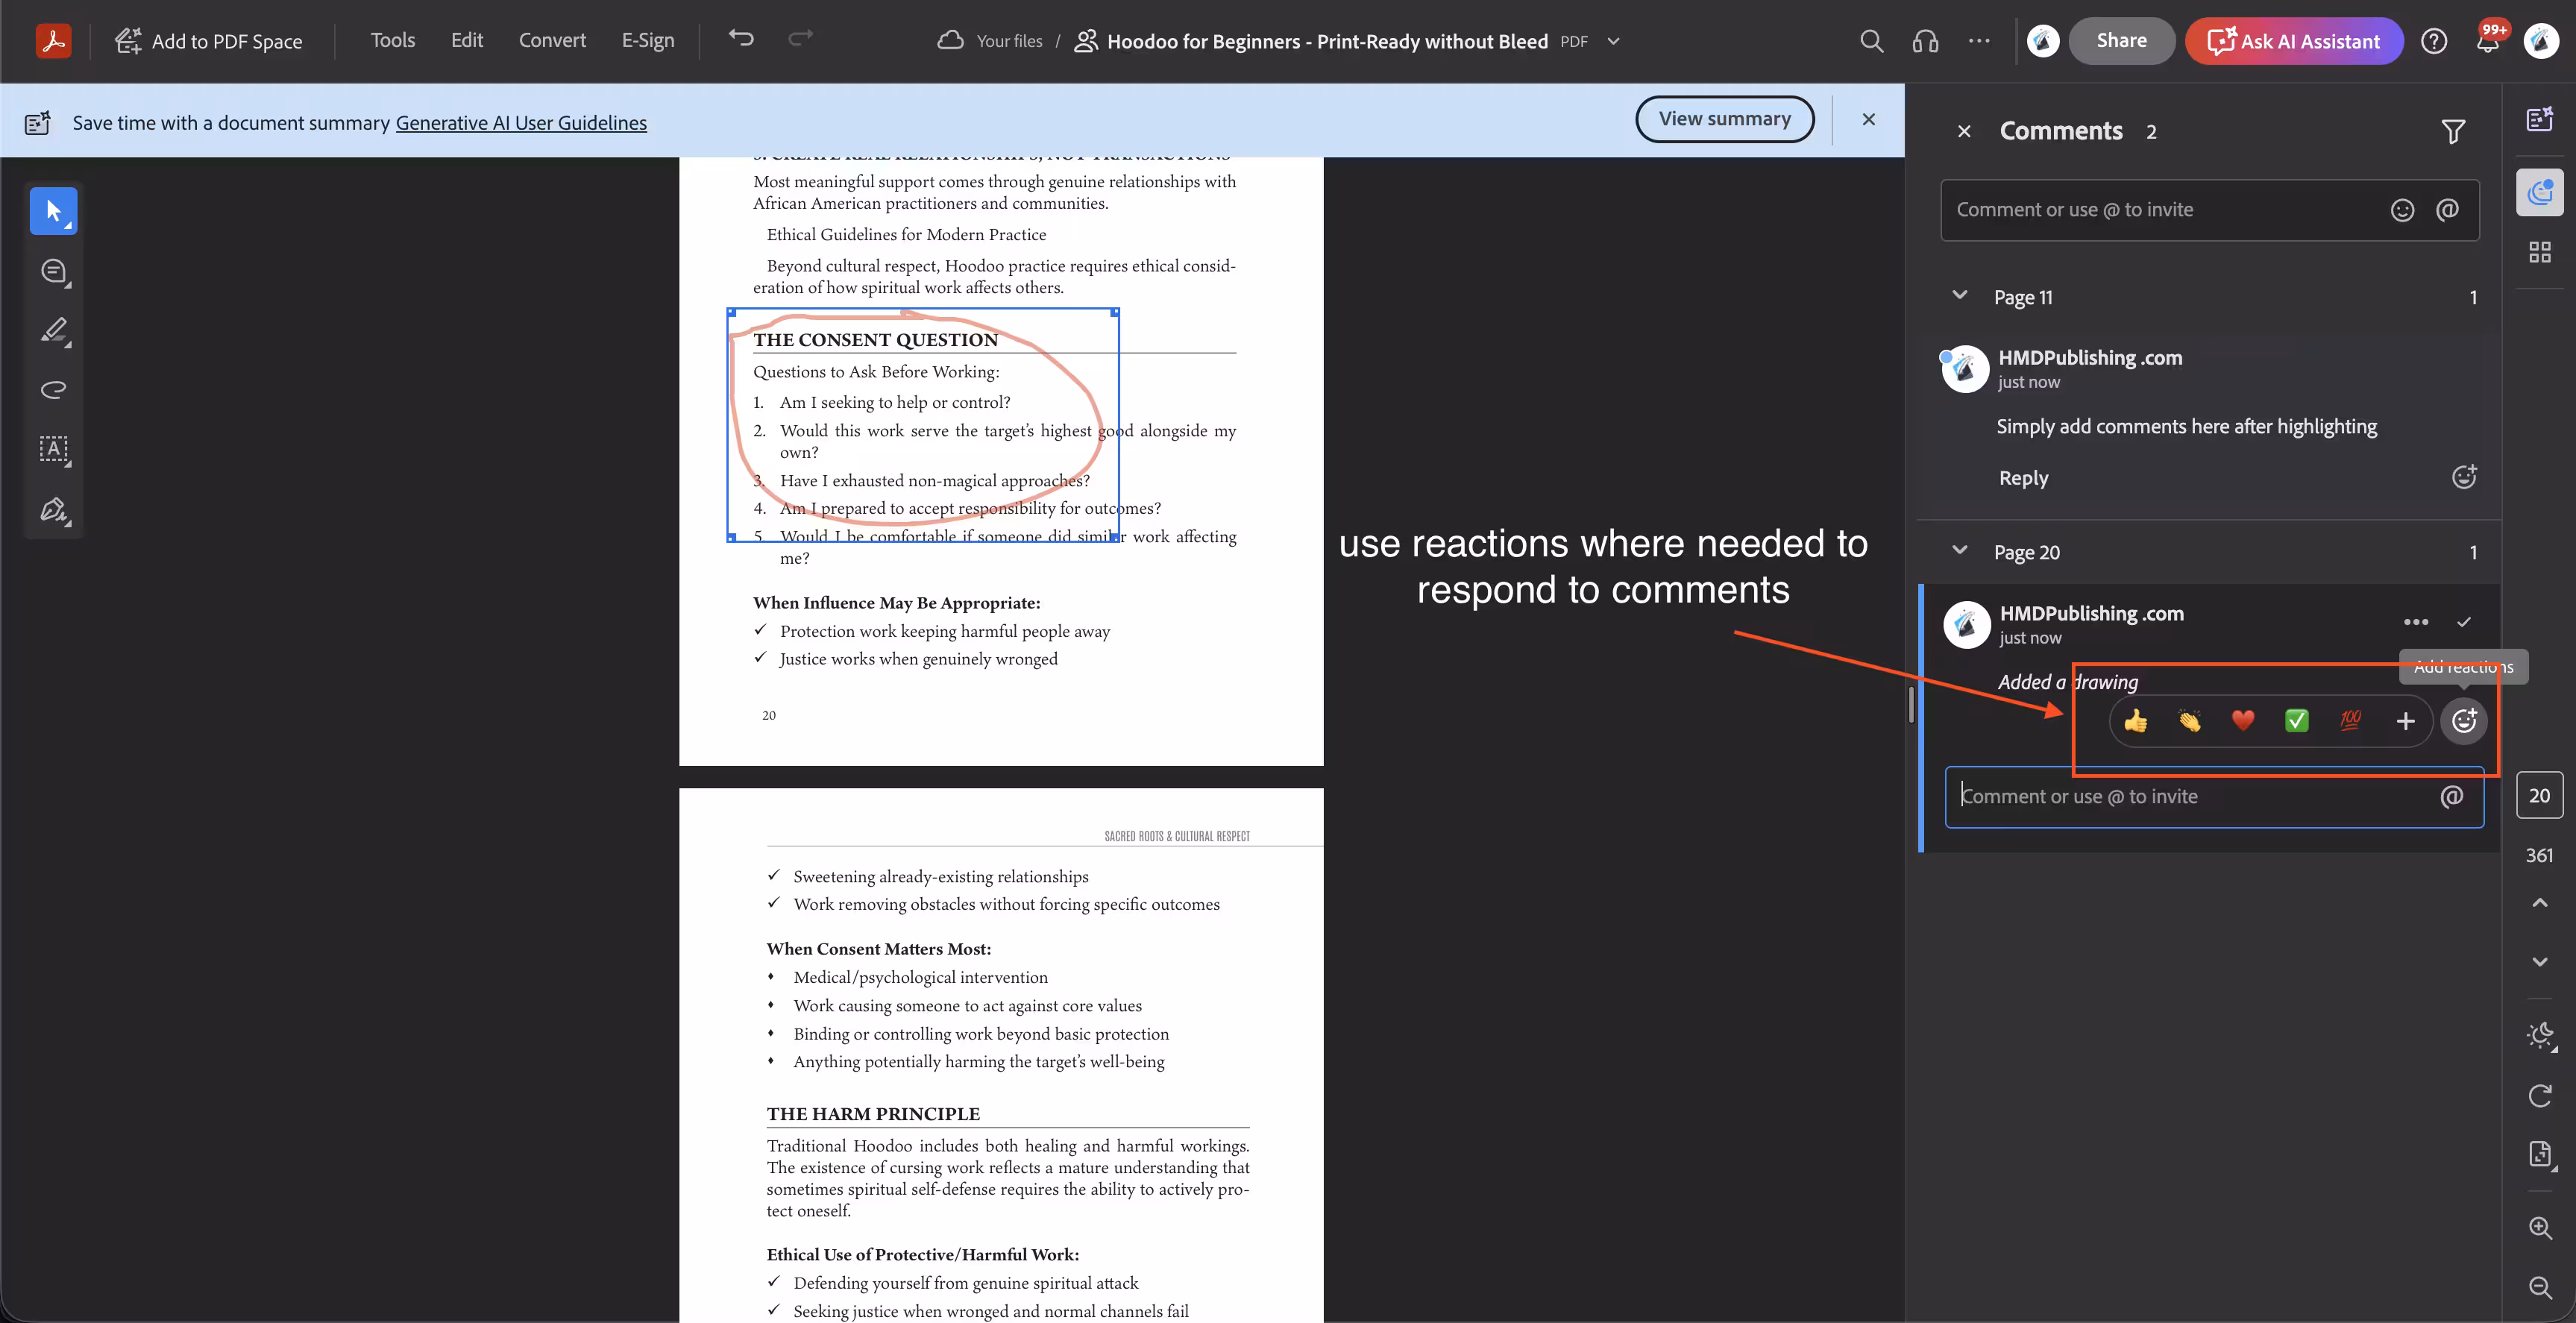
Task: Open the Generative AI User Guidelines link
Action: [521, 122]
